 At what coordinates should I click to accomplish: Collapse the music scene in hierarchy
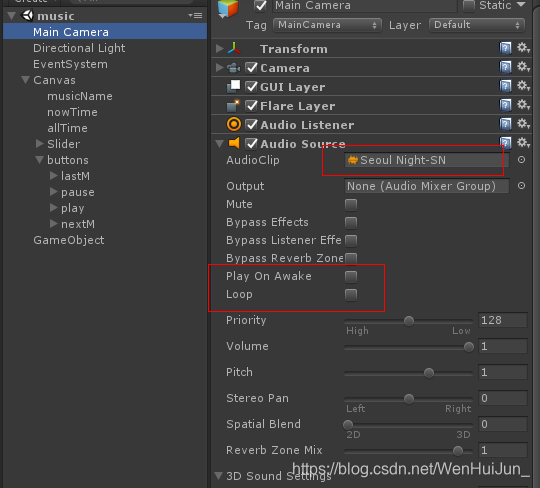(x=12, y=16)
